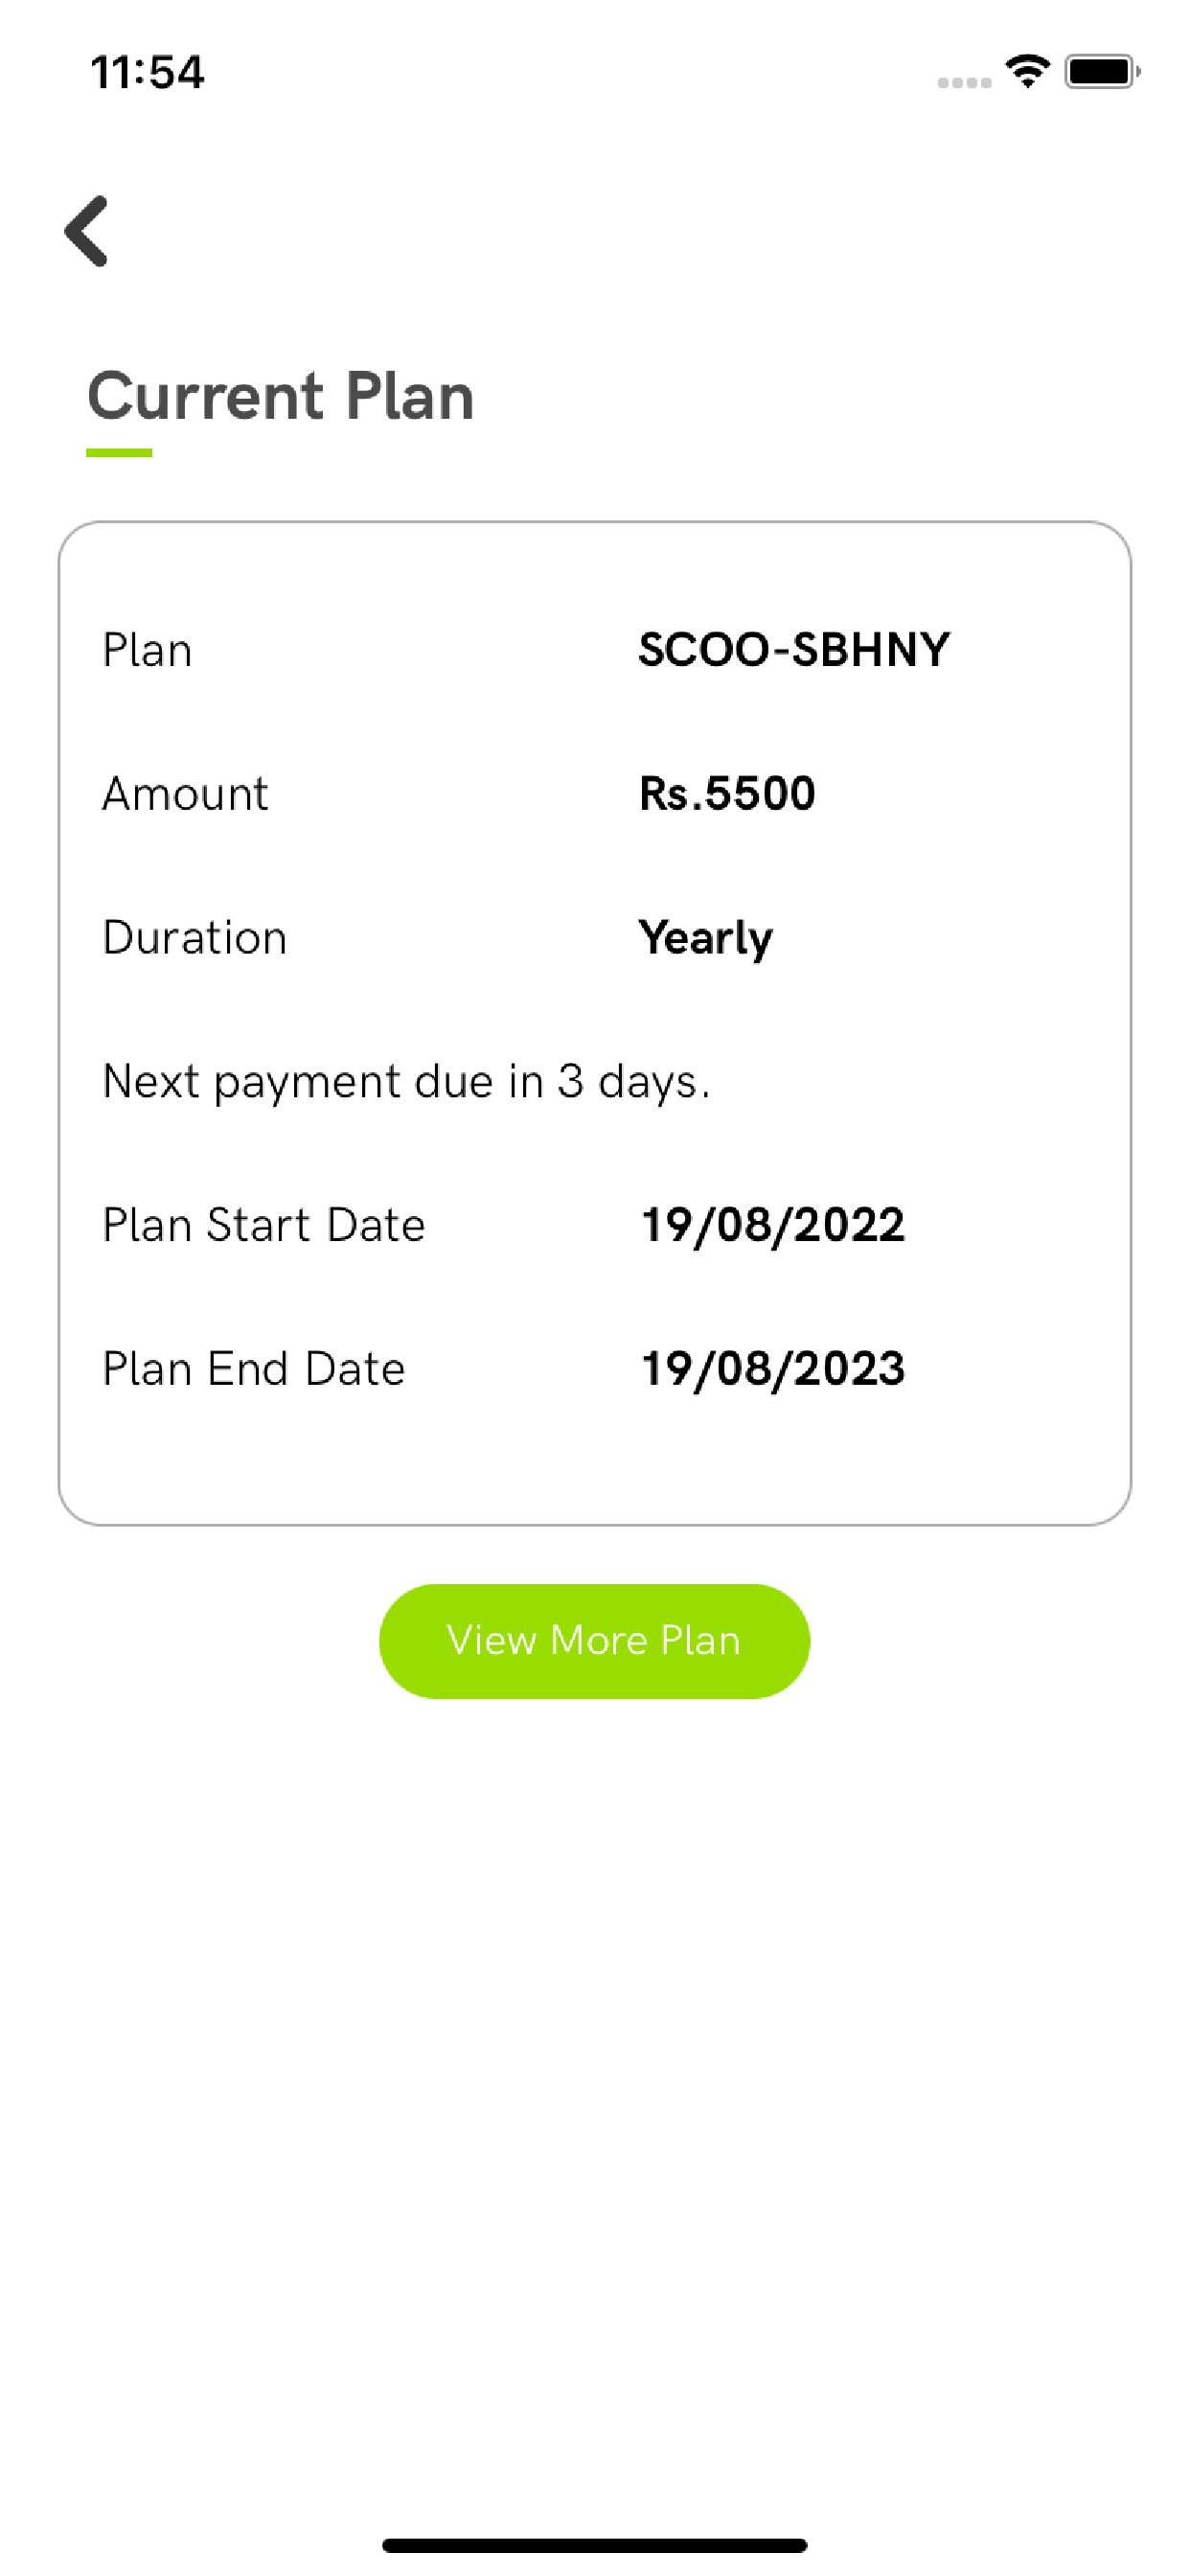Select the SCOO-SBHNY plan name
Viewport: 1190px width, 2576px height.
(794, 650)
